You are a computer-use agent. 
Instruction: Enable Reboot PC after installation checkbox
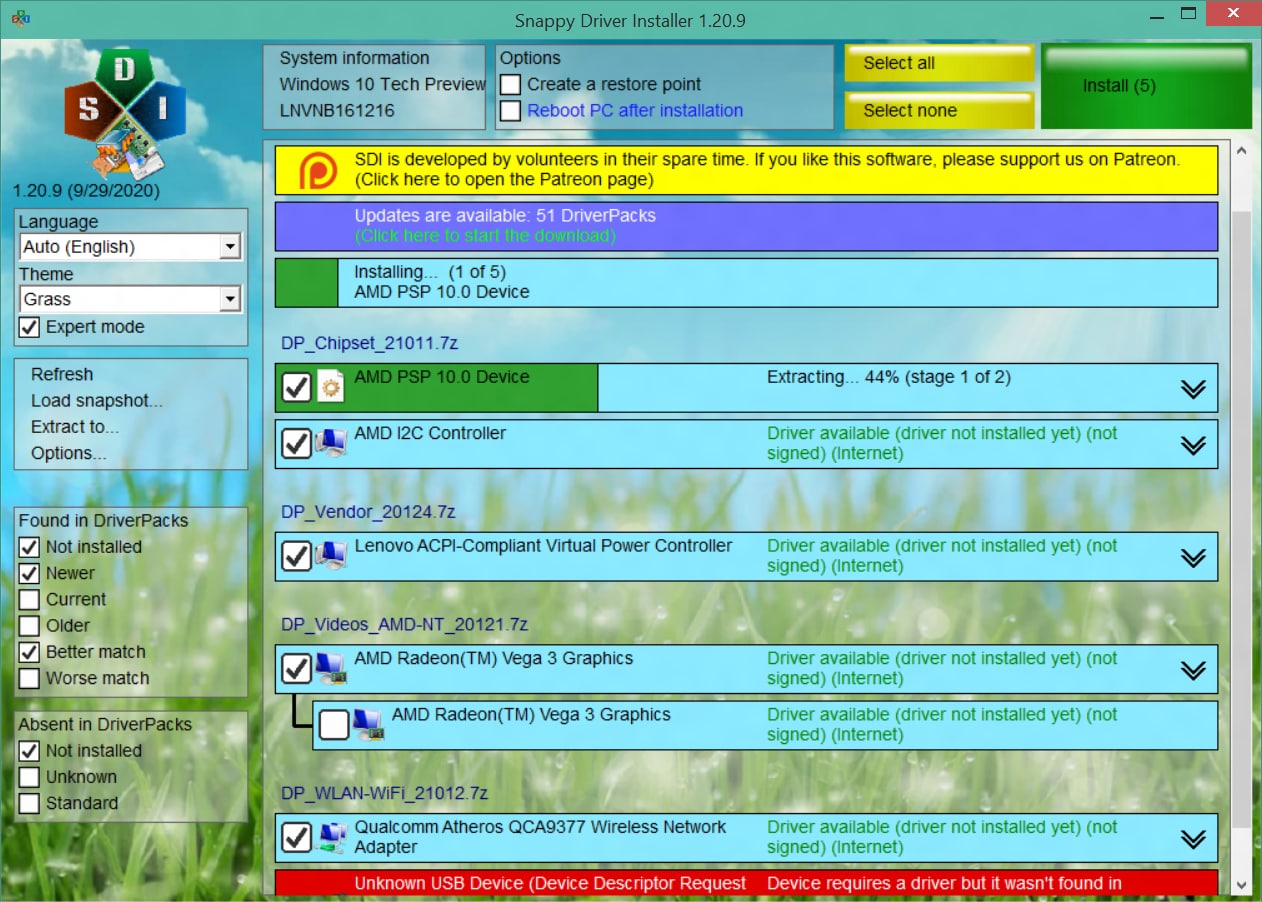(x=511, y=110)
